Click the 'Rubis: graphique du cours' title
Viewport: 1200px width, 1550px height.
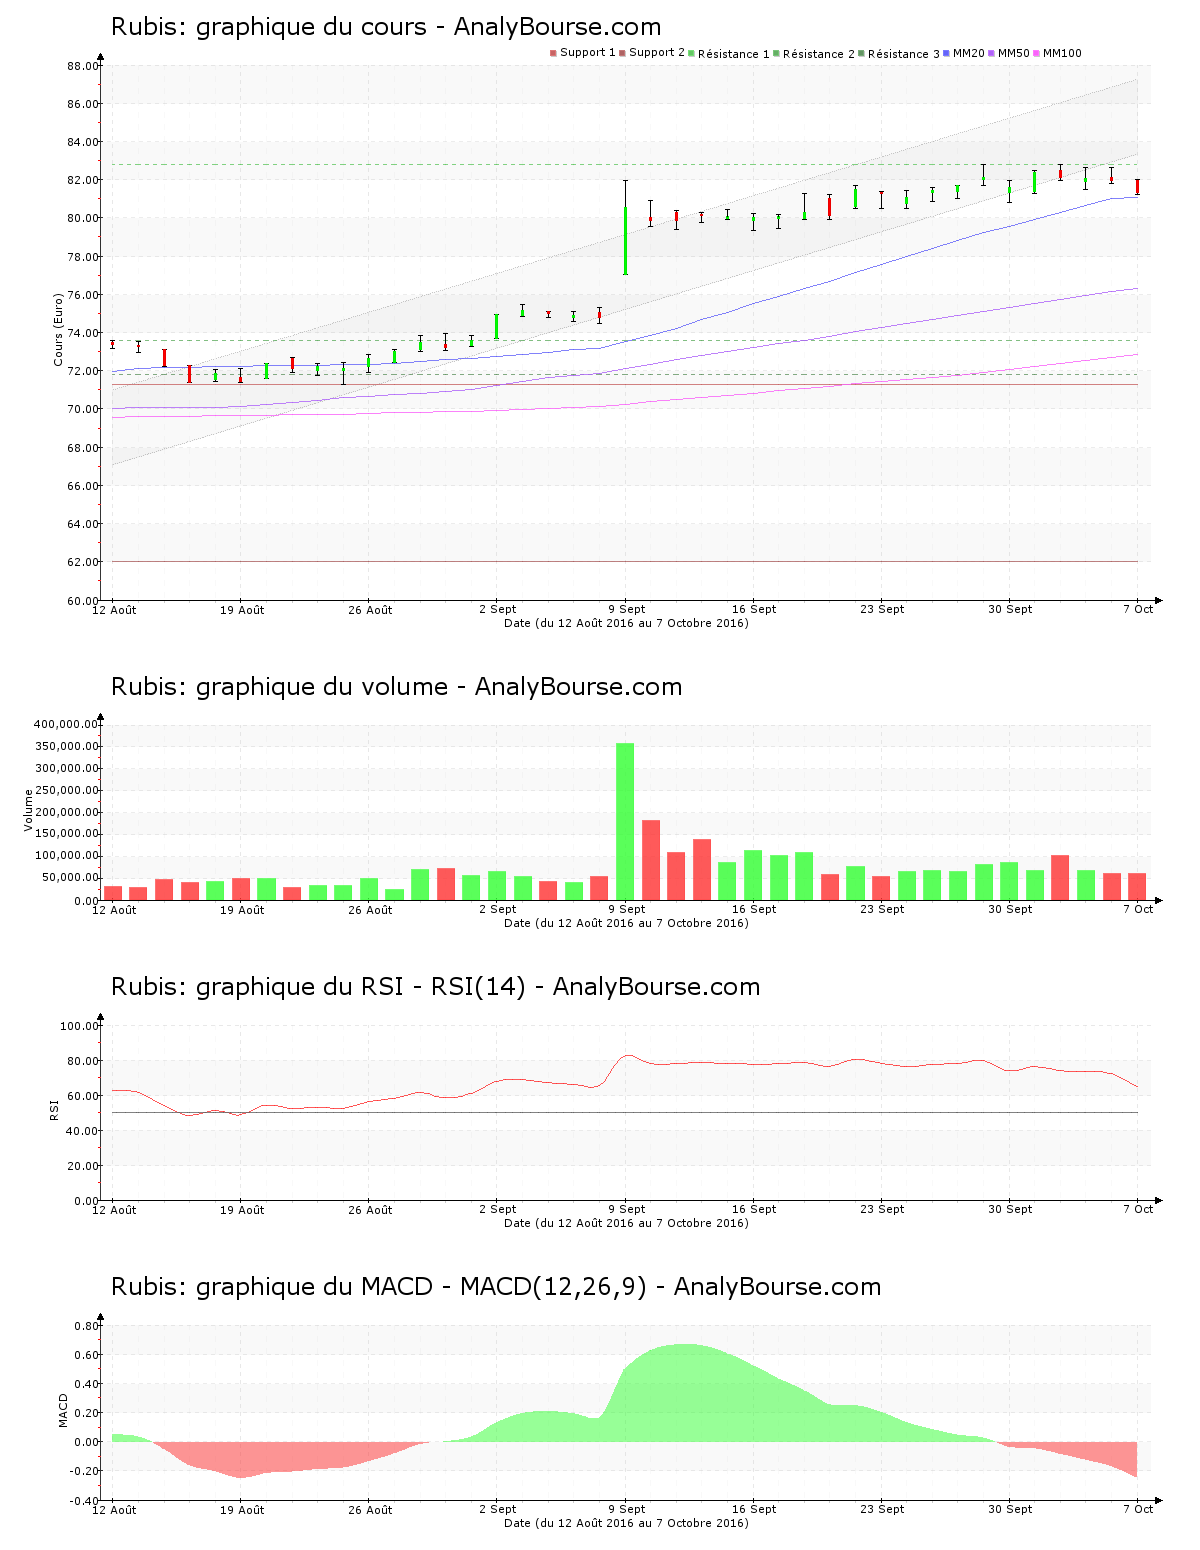click(385, 27)
